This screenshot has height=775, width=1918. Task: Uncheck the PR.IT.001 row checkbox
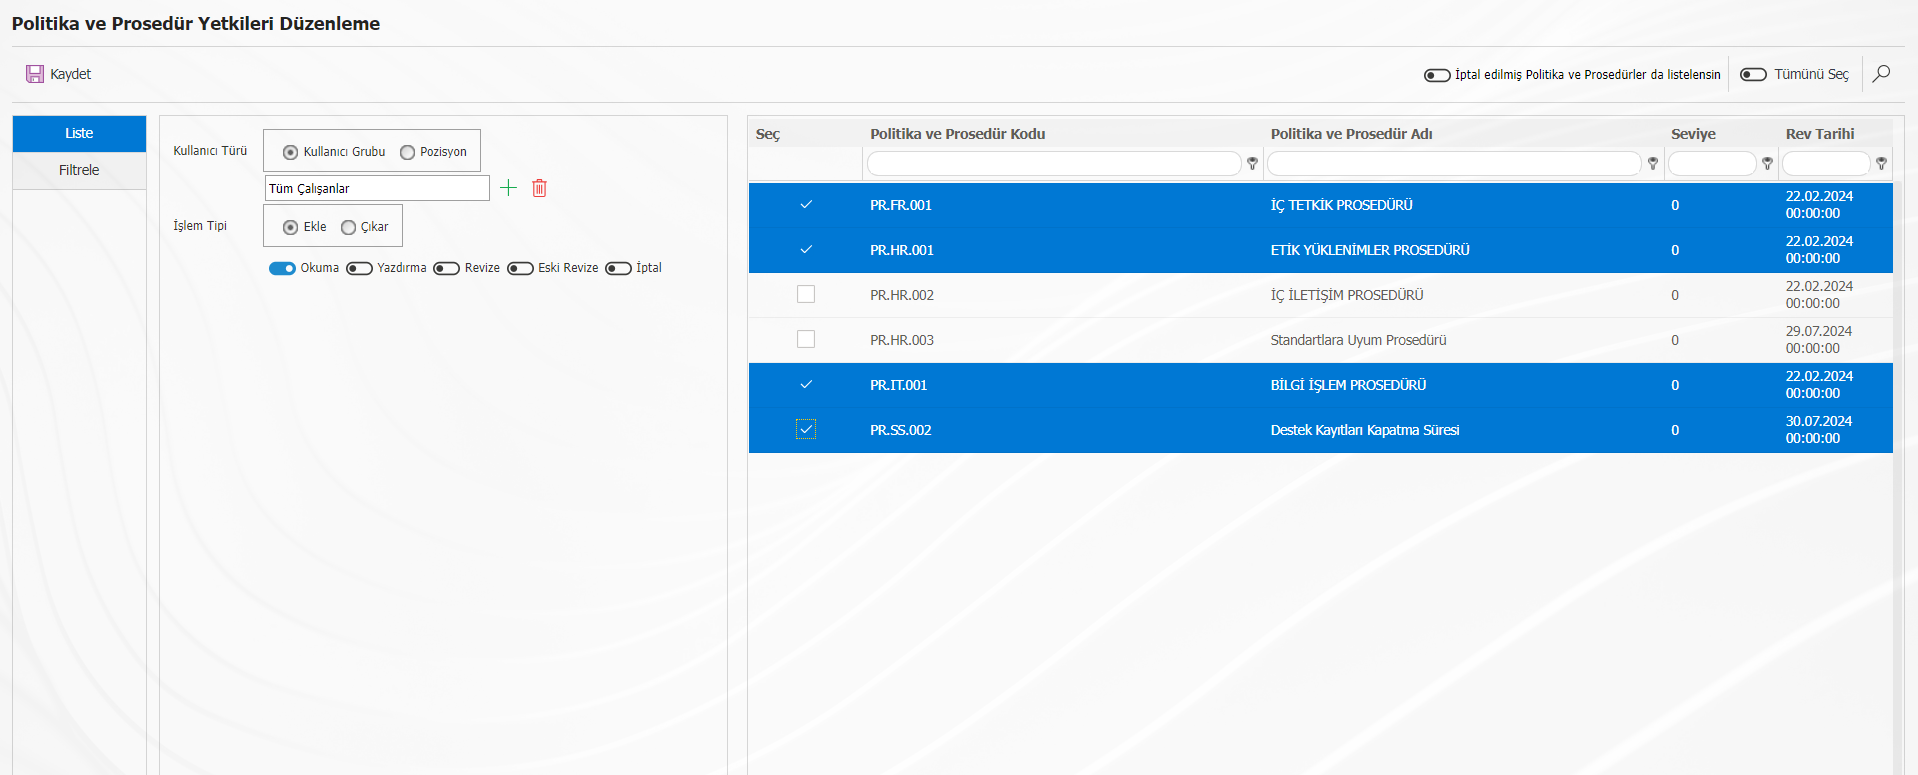tap(806, 385)
